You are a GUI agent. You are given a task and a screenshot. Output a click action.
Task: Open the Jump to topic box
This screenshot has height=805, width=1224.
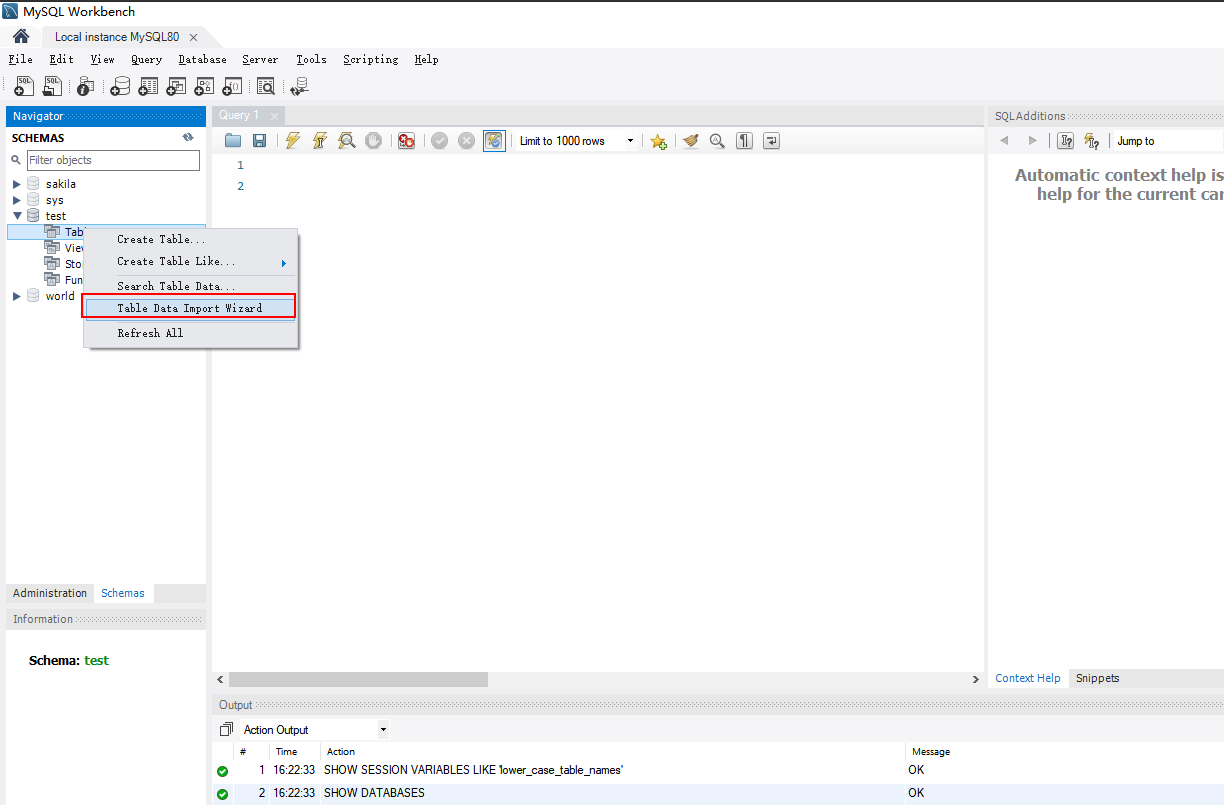(1169, 141)
